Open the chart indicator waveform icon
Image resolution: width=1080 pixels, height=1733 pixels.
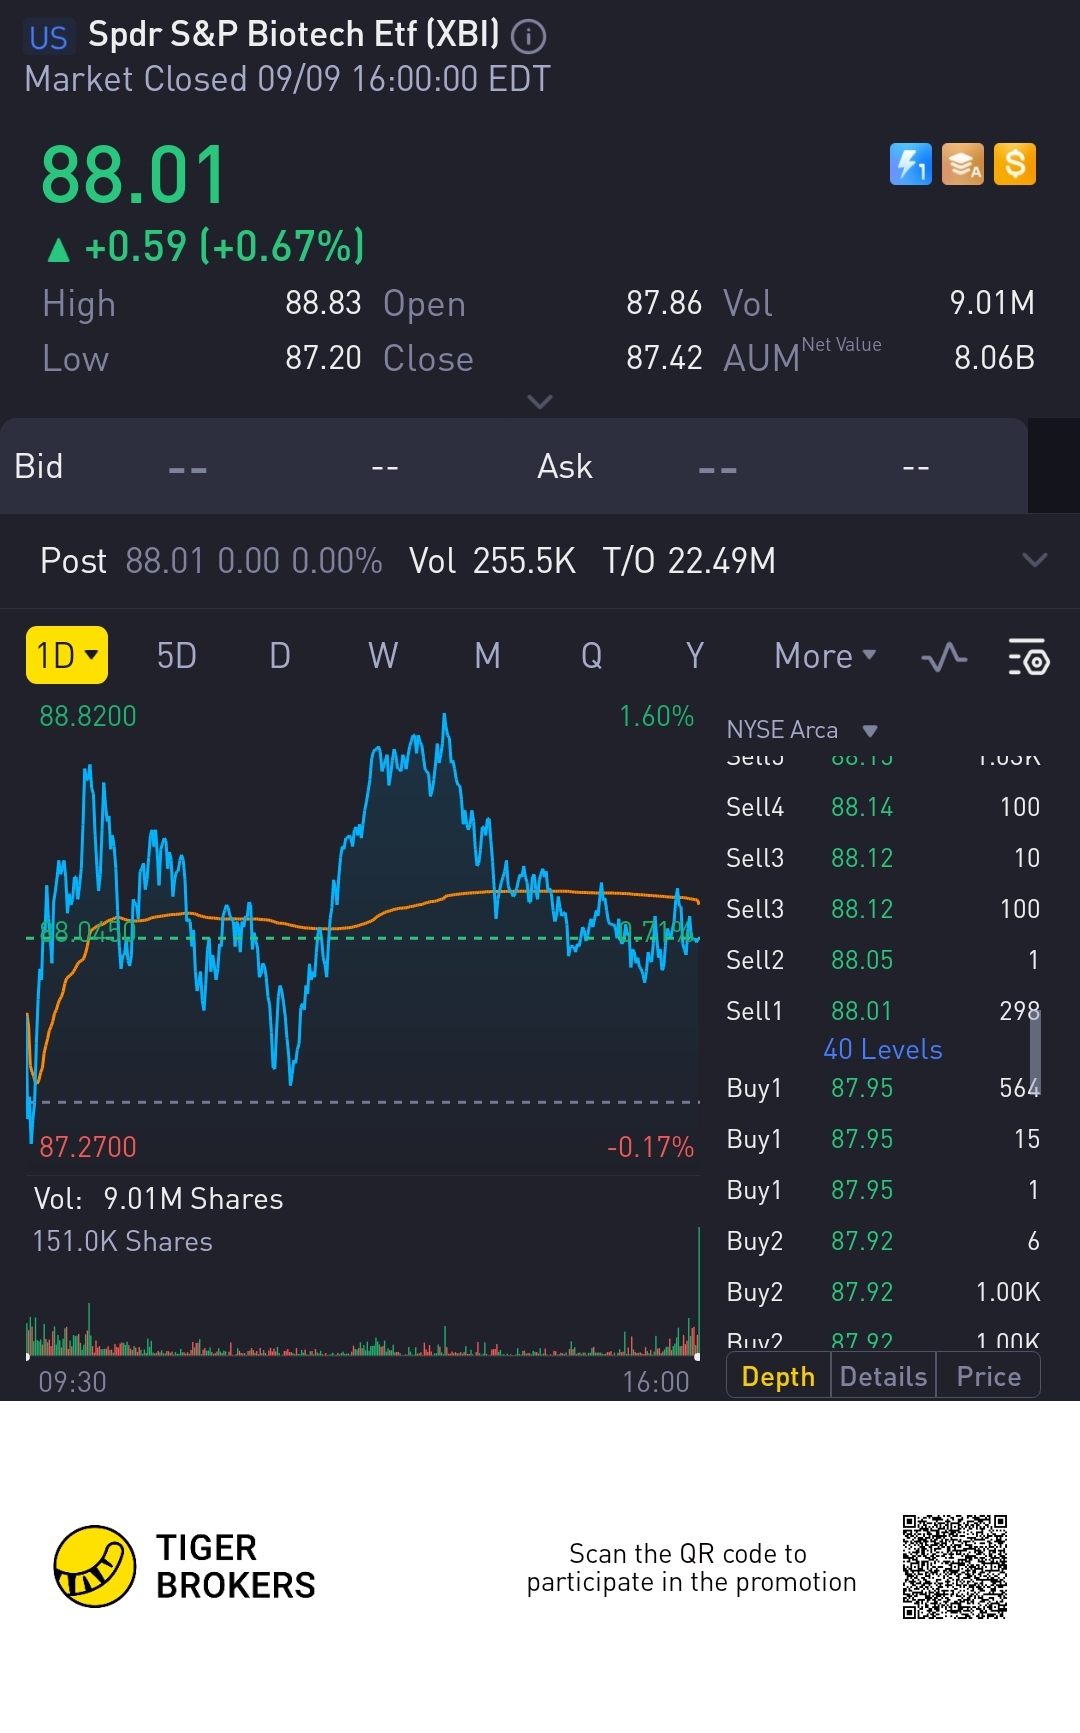[944, 657]
